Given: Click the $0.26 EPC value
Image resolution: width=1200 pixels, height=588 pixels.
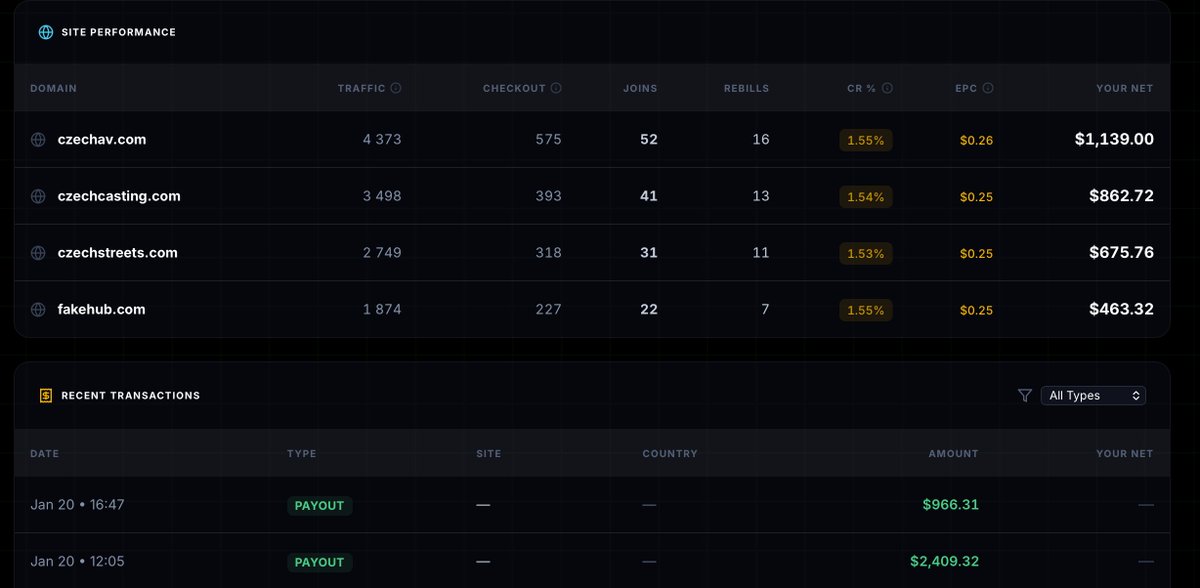Looking at the screenshot, I should coord(976,140).
